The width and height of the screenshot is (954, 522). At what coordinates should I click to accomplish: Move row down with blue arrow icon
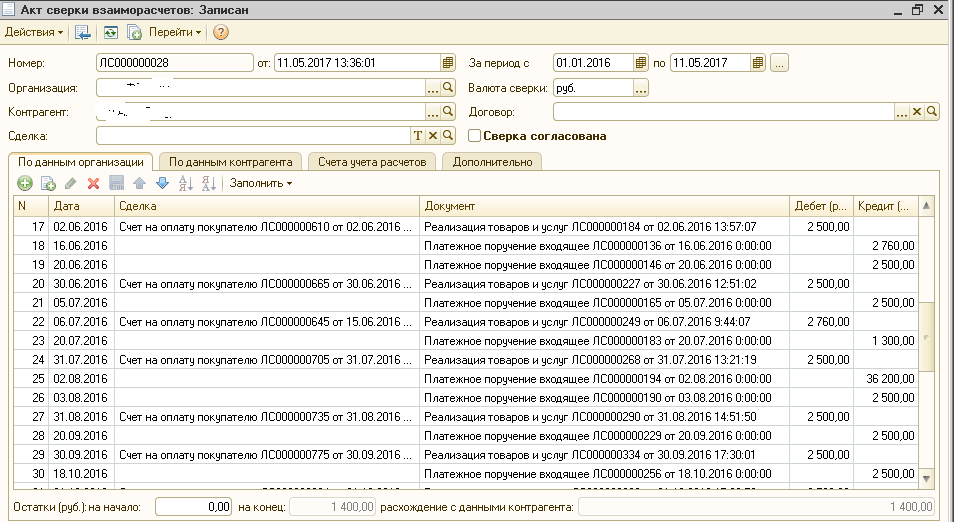click(x=162, y=183)
